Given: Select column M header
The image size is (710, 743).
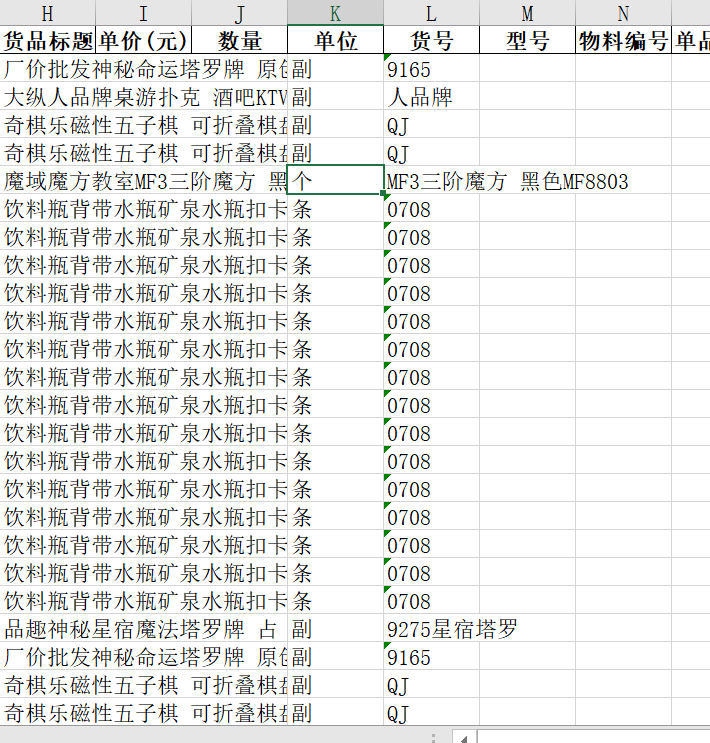Looking at the screenshot, I should coord(528,13).
